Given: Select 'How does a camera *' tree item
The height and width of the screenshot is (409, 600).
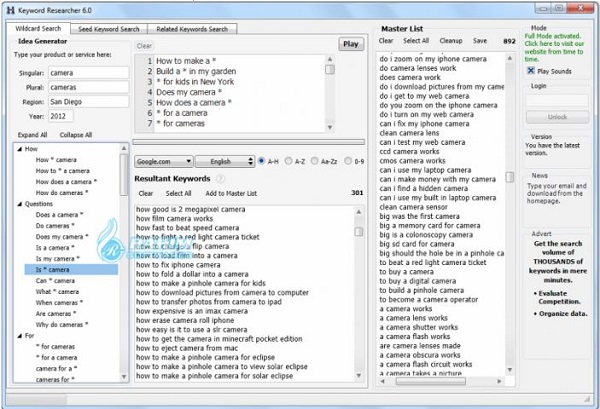Looking at the screenshot, I should [x=67, y=182].
